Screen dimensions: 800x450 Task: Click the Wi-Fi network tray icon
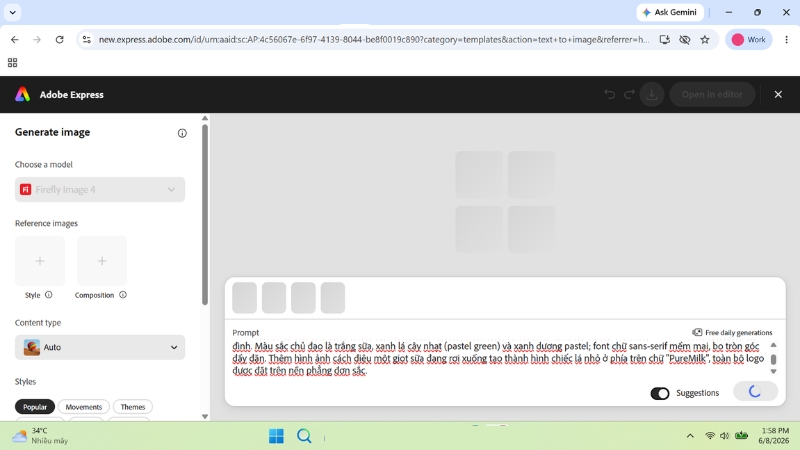click(710, 436)
